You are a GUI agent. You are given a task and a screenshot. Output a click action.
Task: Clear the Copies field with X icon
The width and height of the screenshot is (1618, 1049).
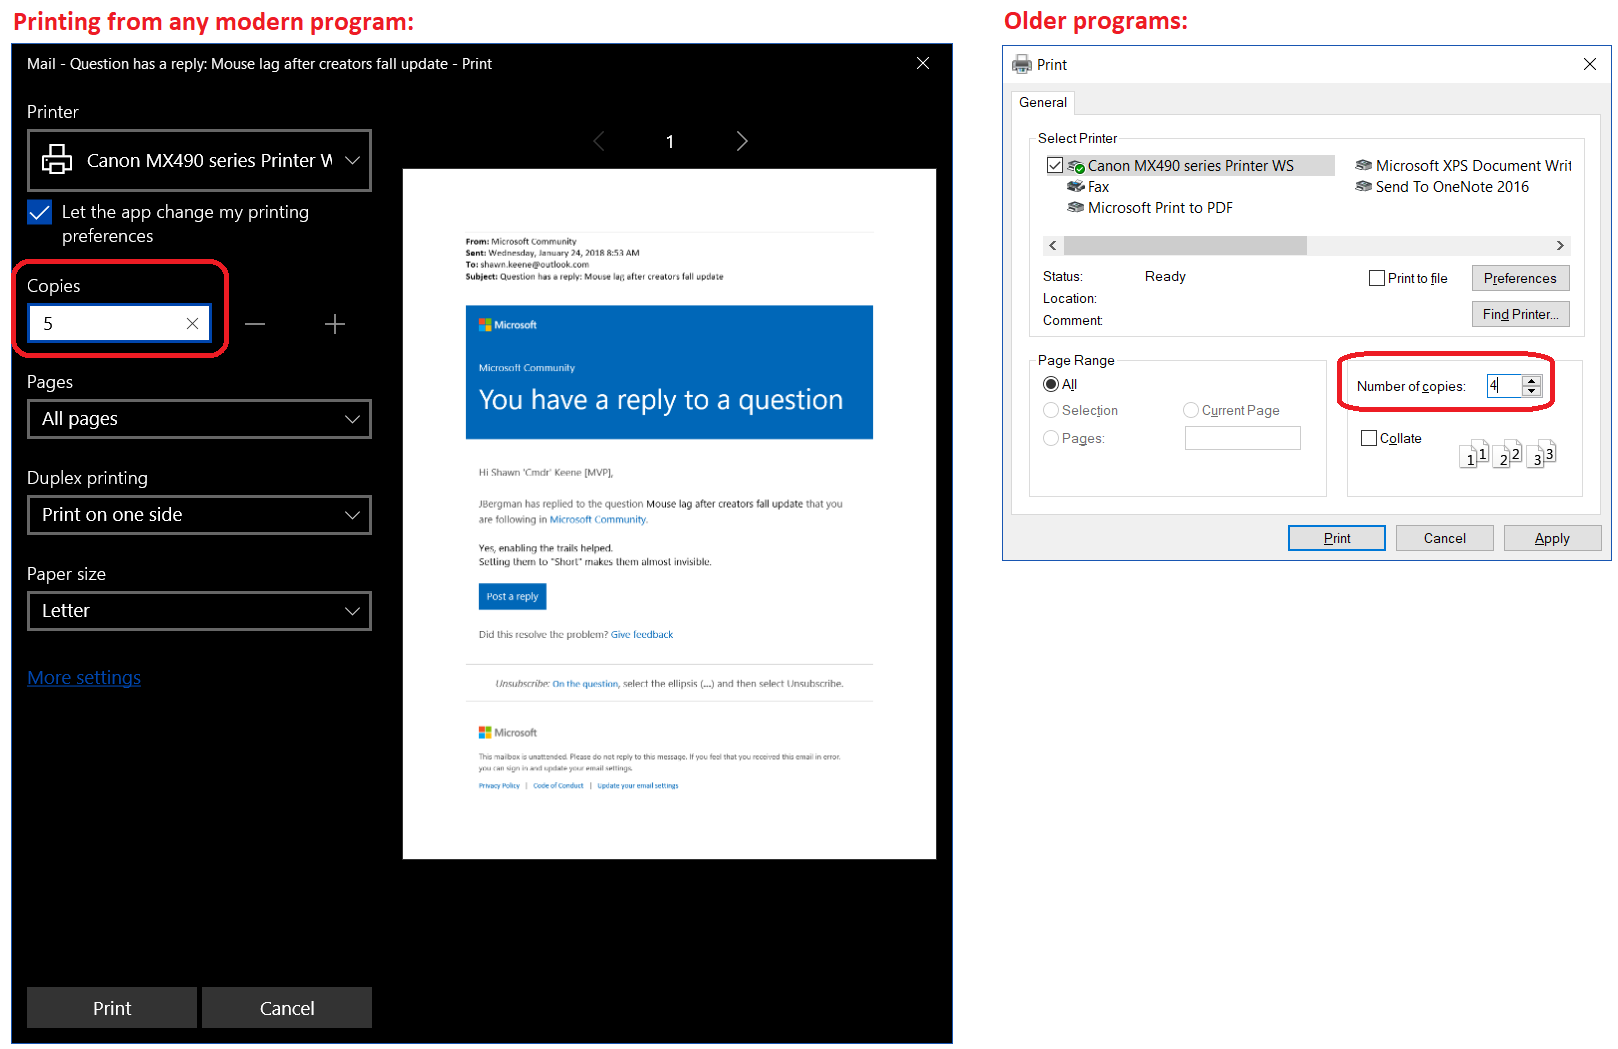[x=192, y=323]
